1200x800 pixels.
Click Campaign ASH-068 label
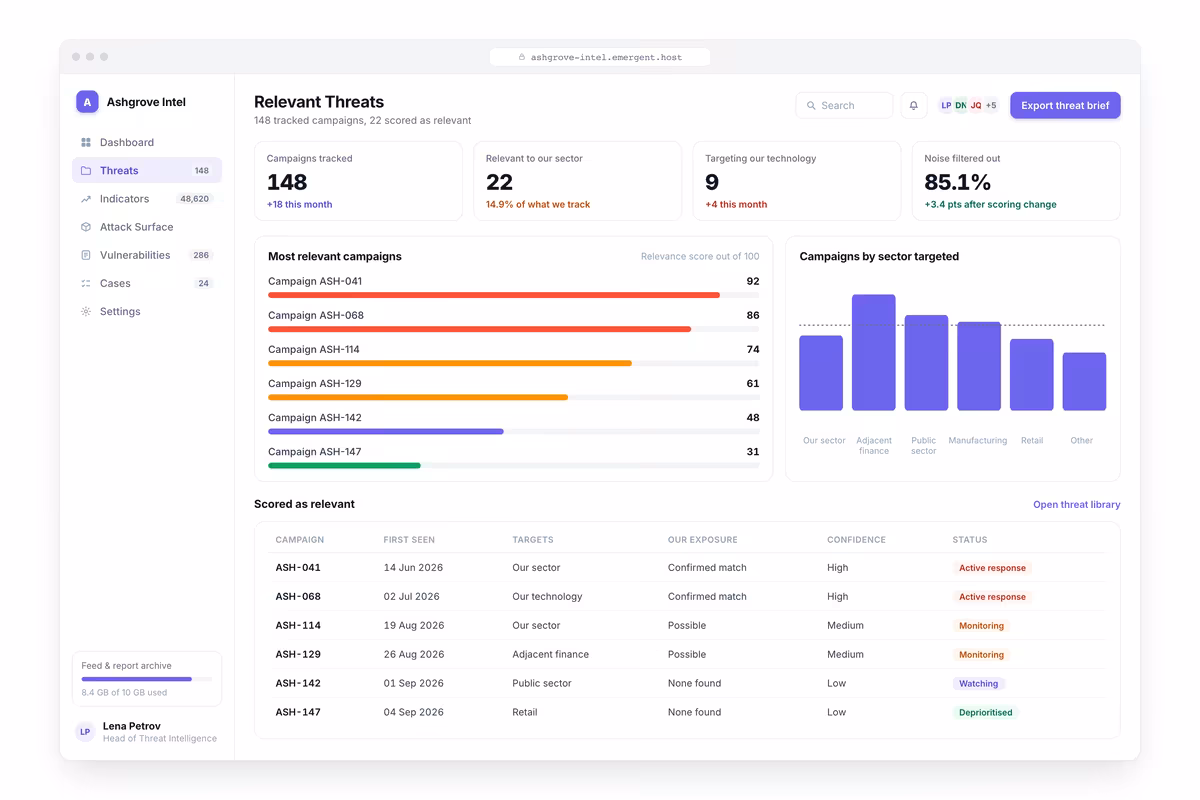point(316,315)
